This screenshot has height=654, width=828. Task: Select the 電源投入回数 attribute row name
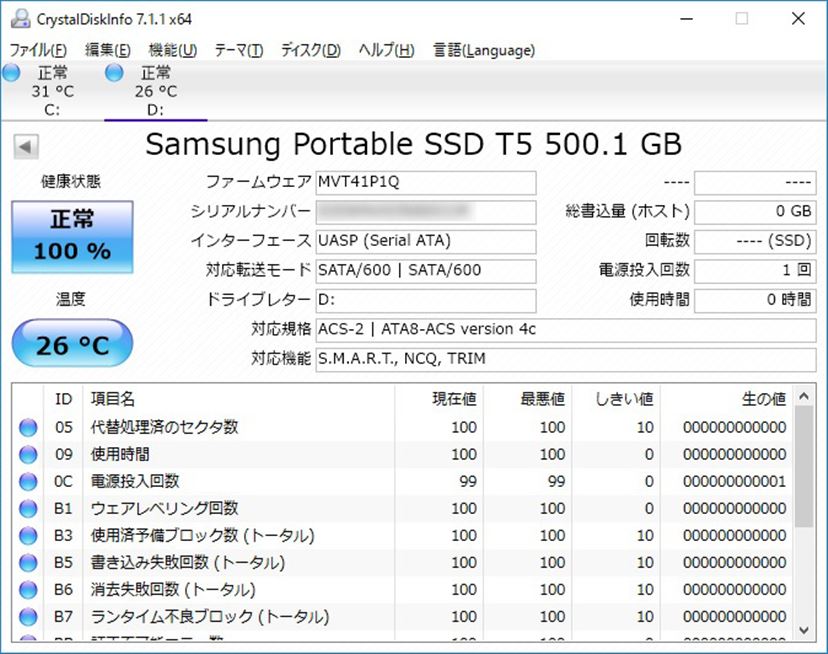(x=135, y=481)
